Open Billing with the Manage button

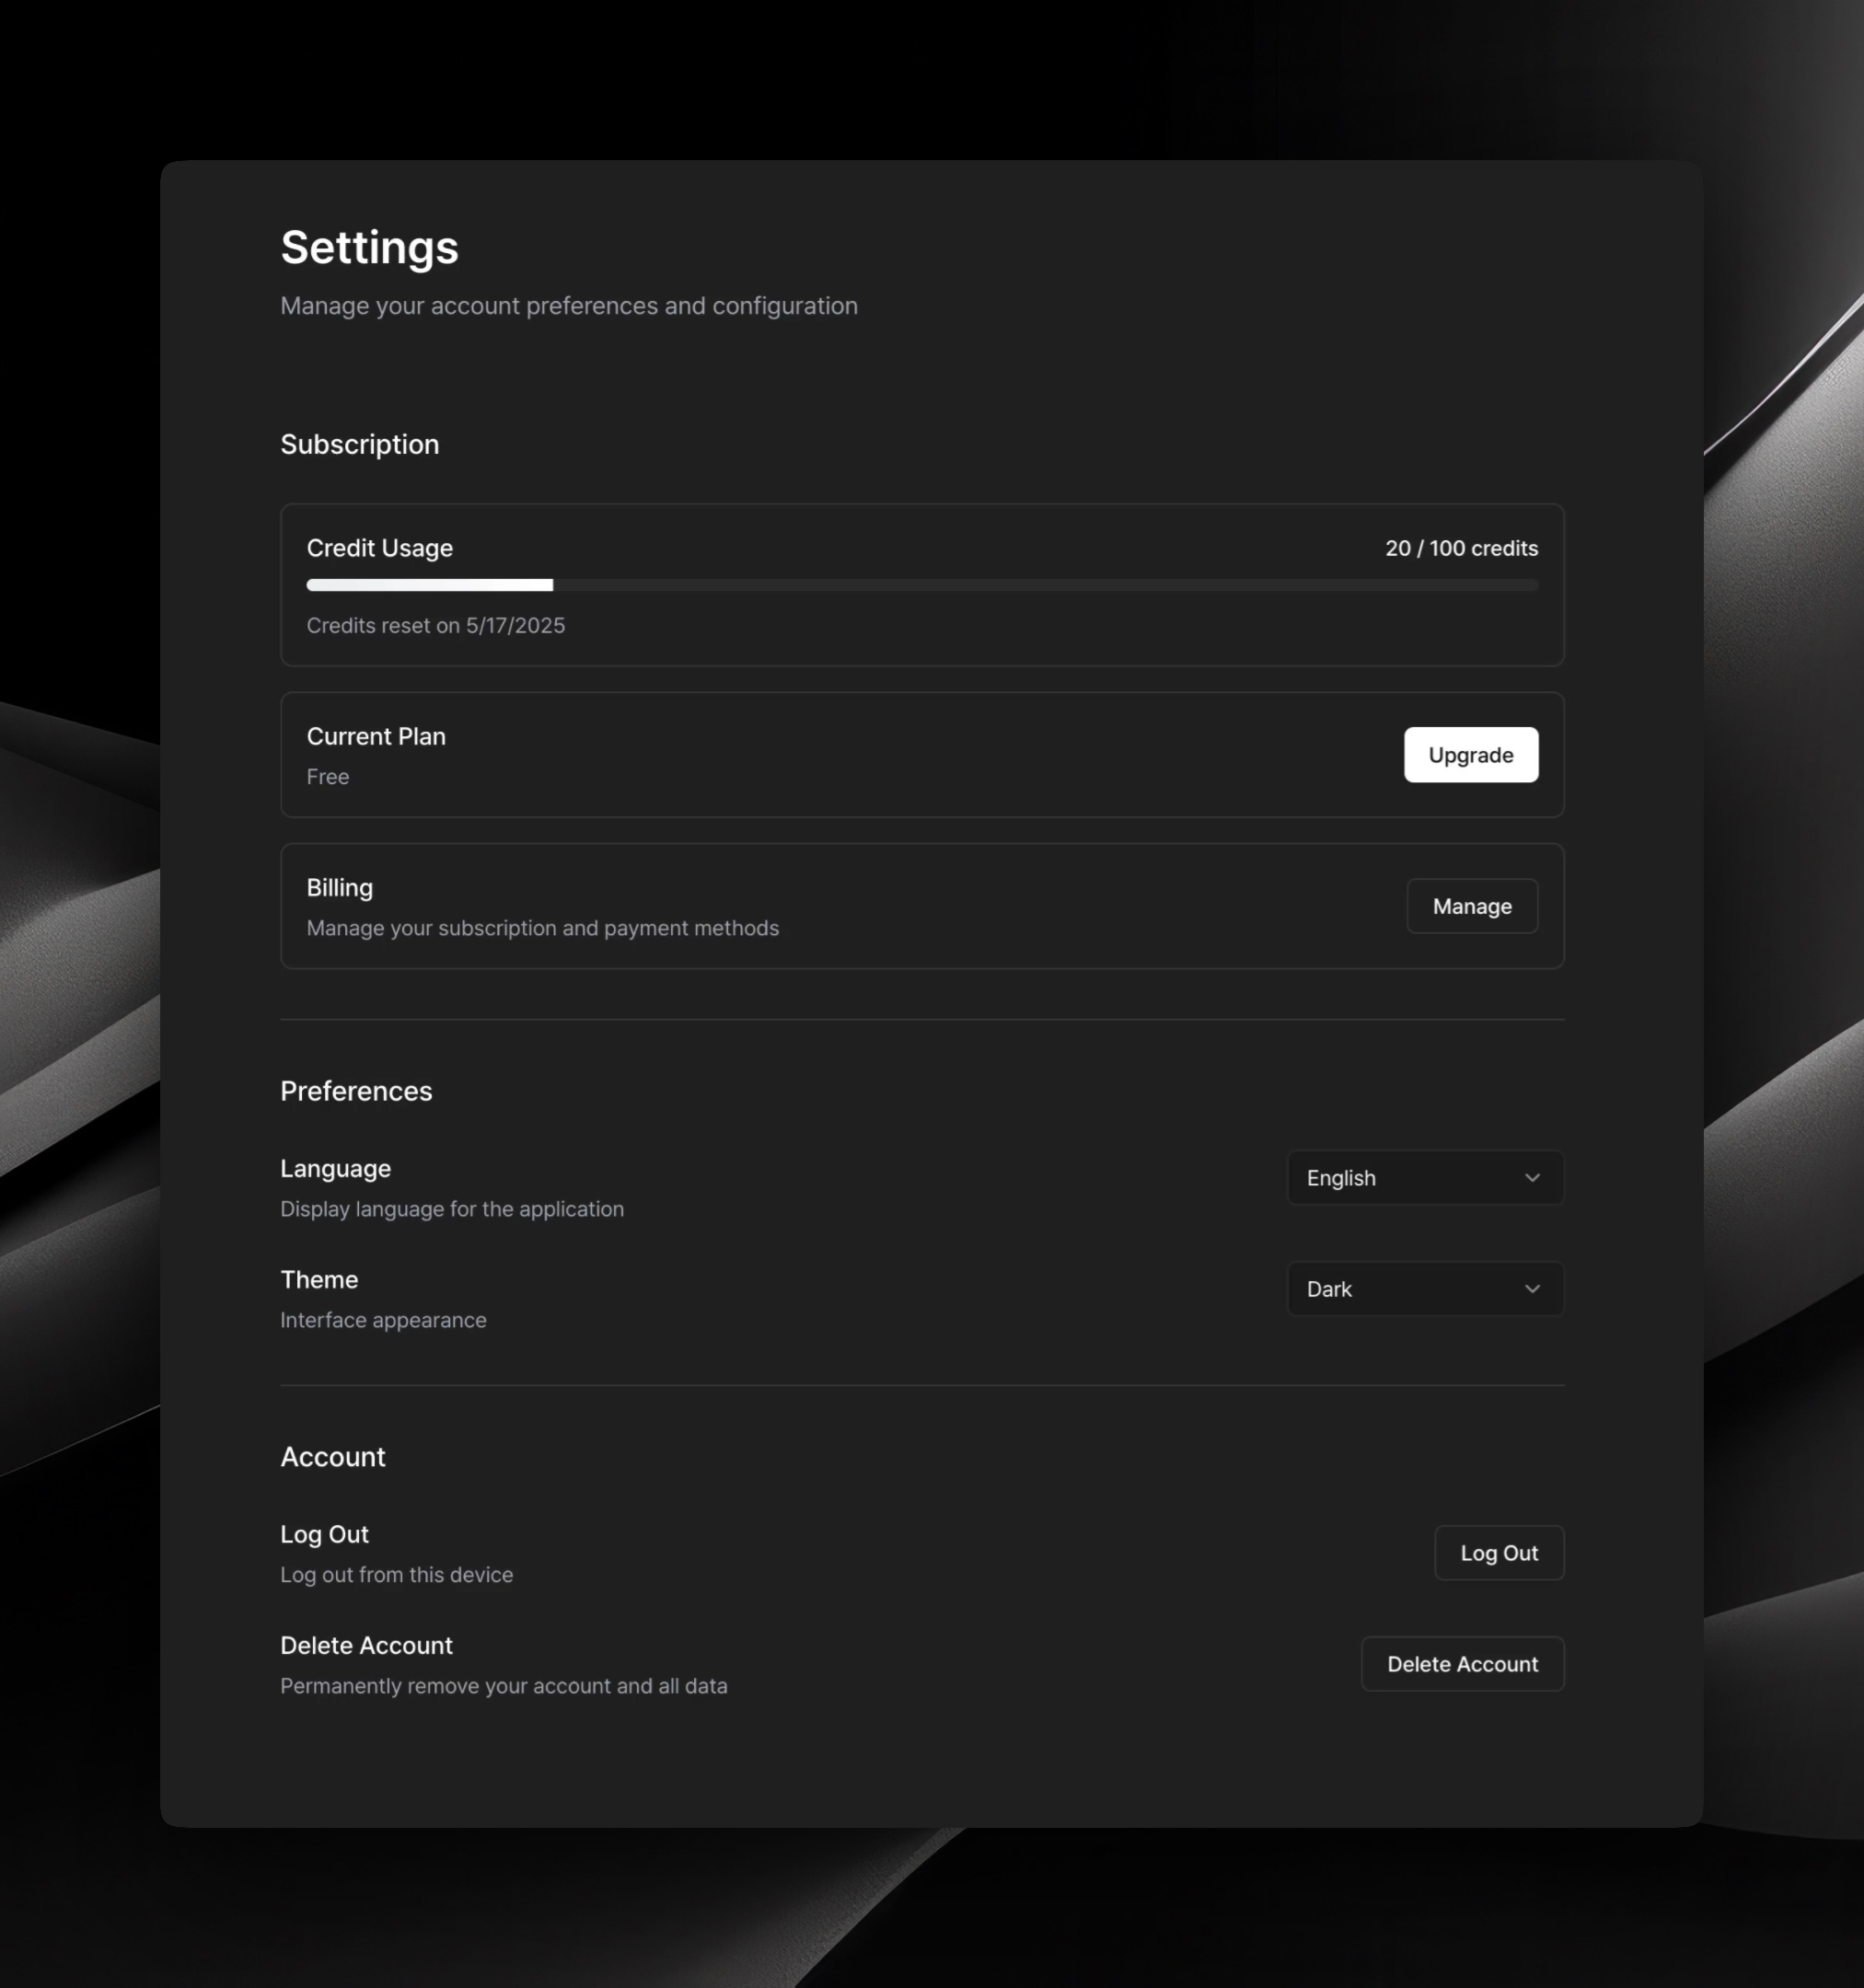point(1471,906)
